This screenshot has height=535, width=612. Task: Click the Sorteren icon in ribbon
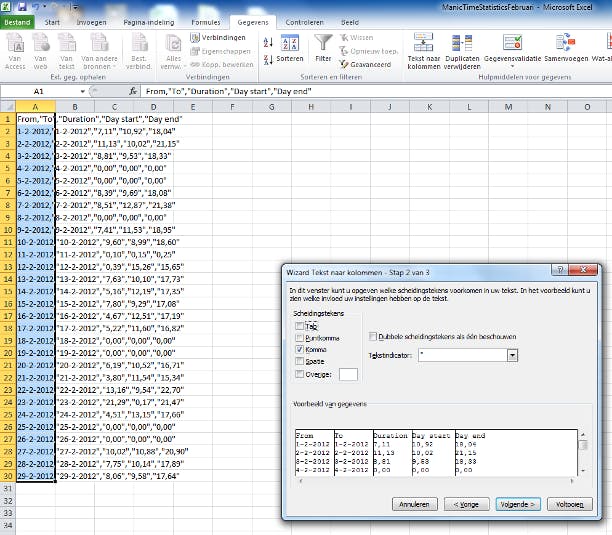coord(290,44)
